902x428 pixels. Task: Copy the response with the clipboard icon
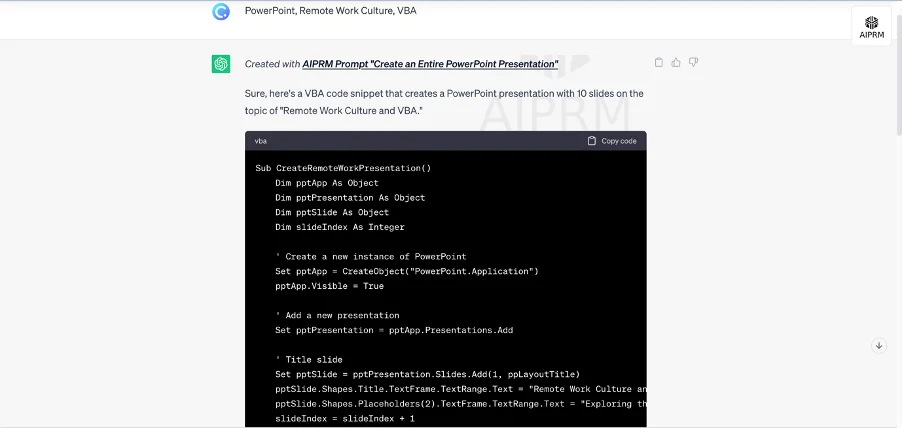click(x=659, y=62)
